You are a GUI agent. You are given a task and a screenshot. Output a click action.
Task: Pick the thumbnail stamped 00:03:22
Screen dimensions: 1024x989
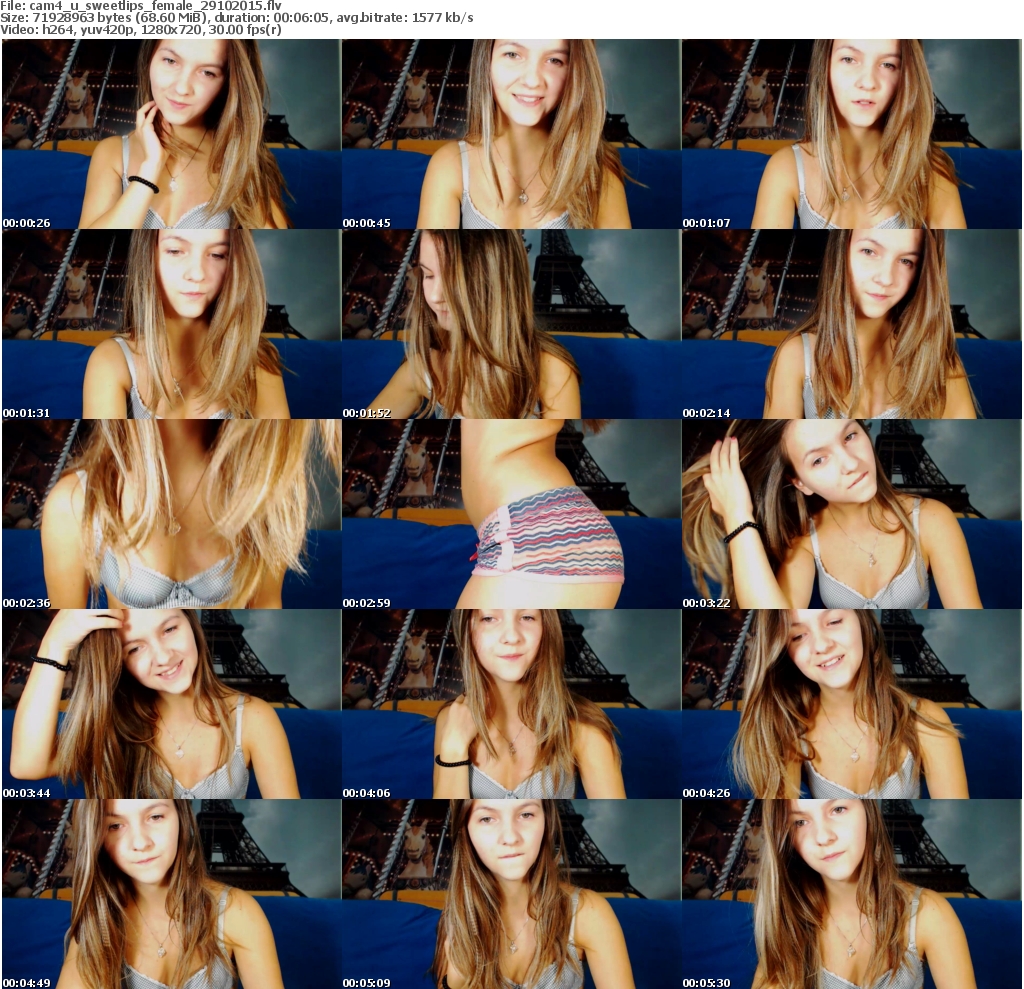coord(851,514)
